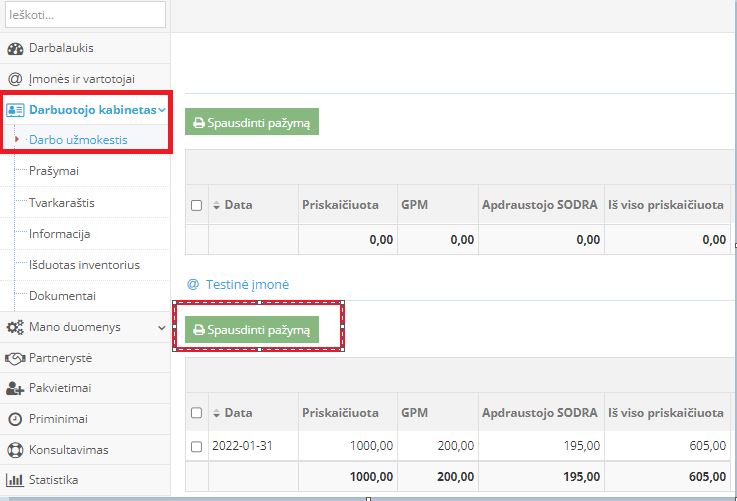Click the Partnerystė handshake icon
The width and height of the screenshot is (737, 501).
coord(15,358)
